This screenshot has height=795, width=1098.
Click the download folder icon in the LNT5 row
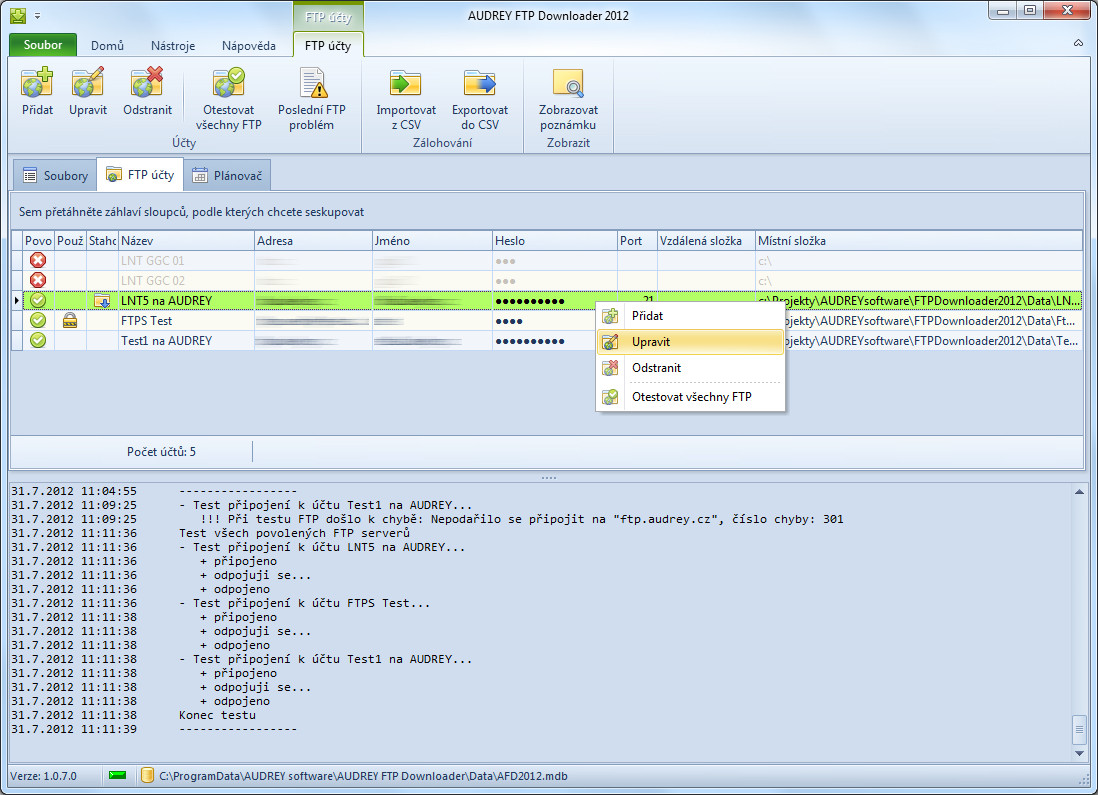pos(102,300)
